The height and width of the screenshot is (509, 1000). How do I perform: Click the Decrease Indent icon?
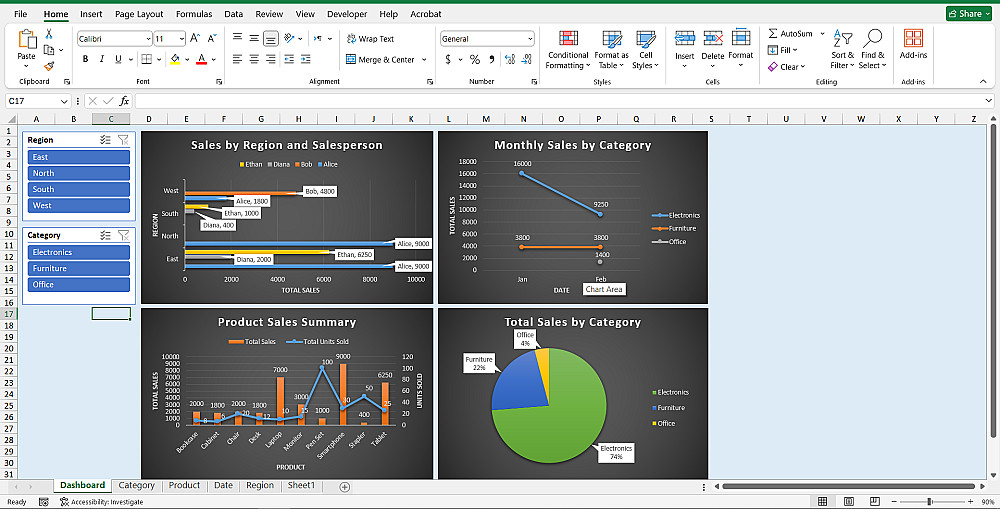pos(289,59)
